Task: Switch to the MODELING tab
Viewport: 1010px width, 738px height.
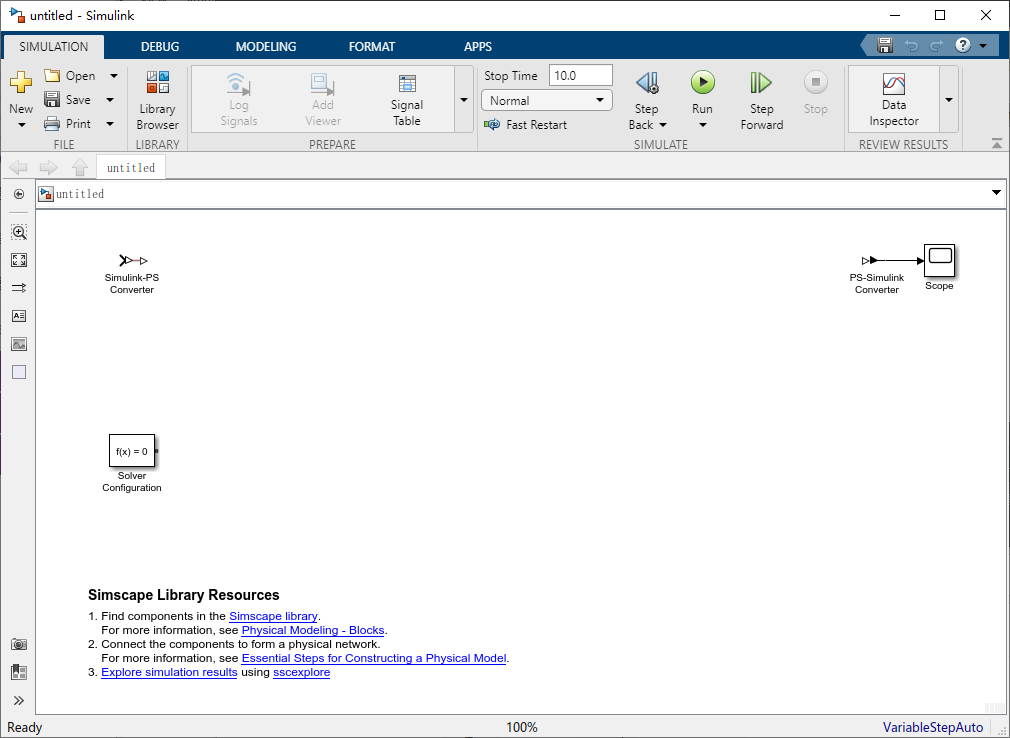Action: (x=266, y=46)
